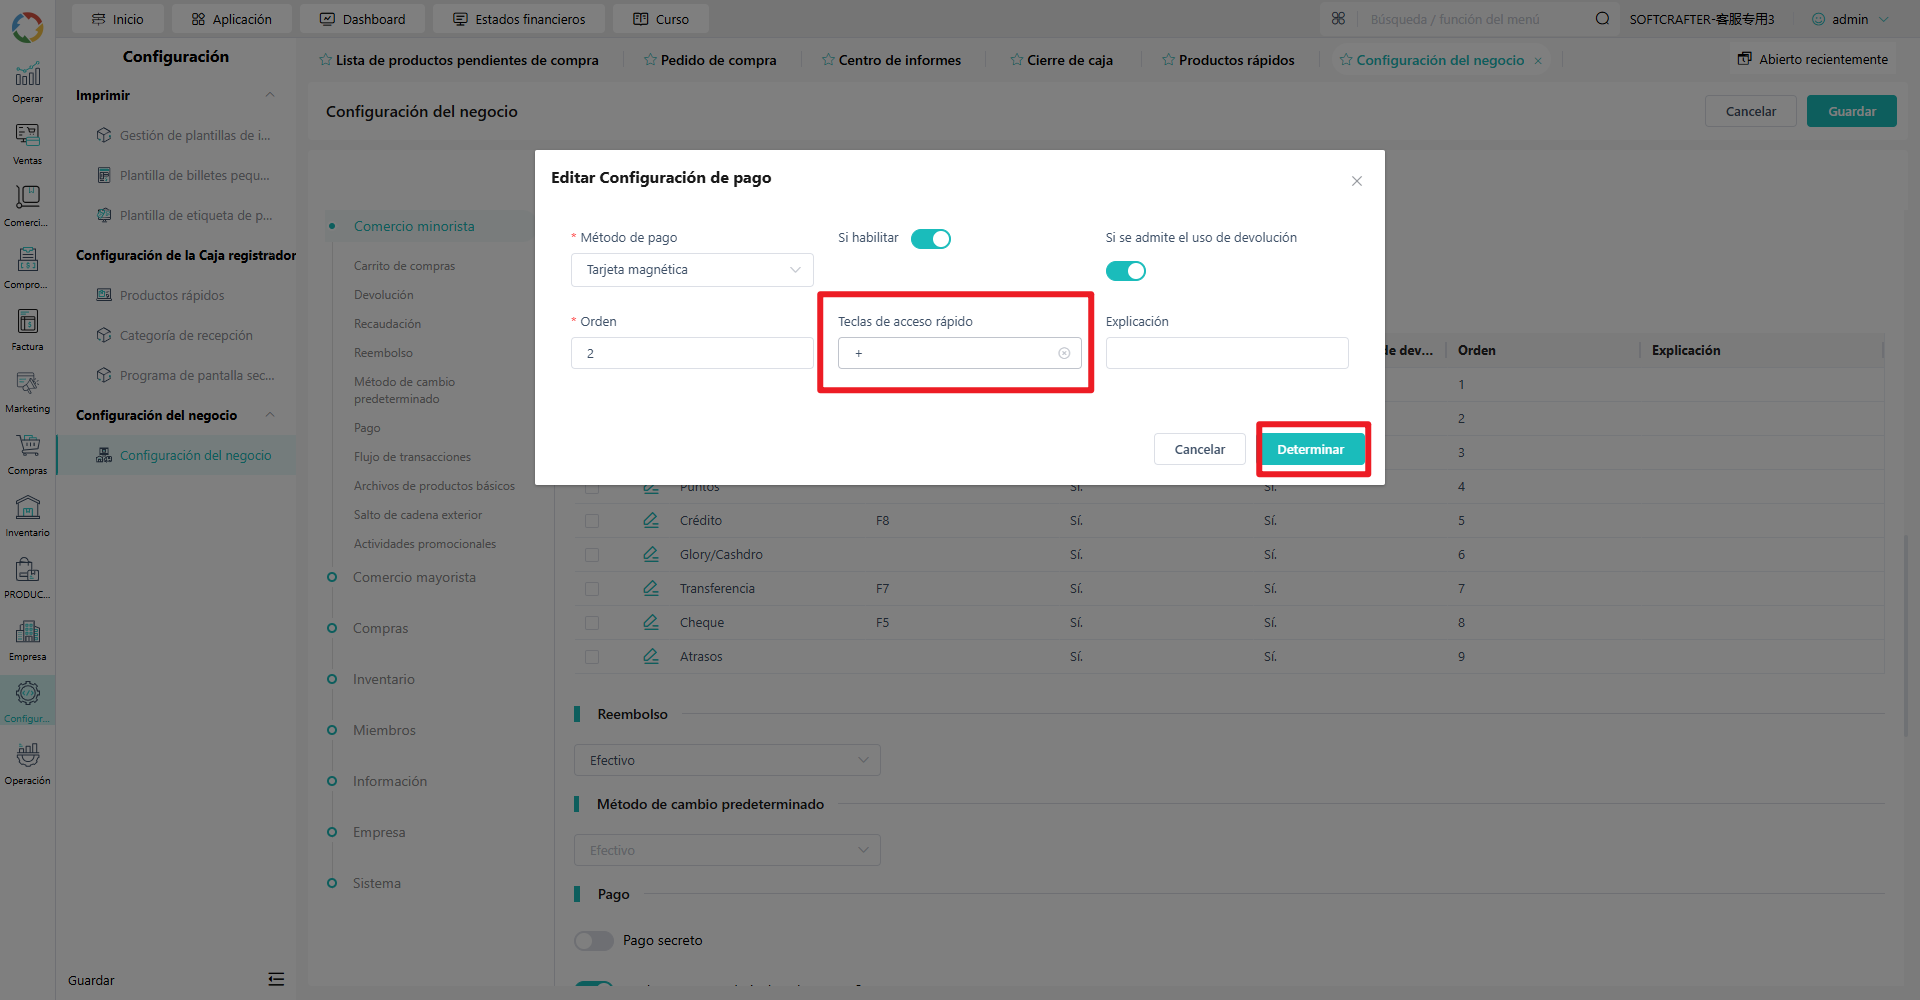Open the Reembolso Efectivo dropdown
The height and width of the screenshot is (1000, 1920).
[727, 760]
